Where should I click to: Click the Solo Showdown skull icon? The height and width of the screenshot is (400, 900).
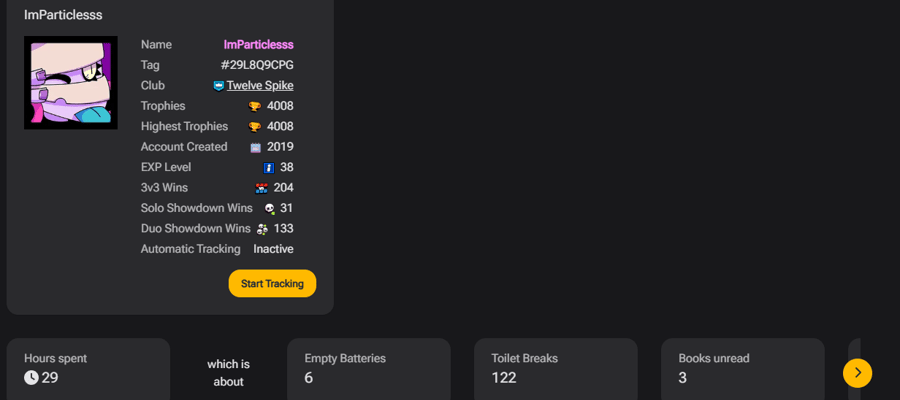[269, 209]
